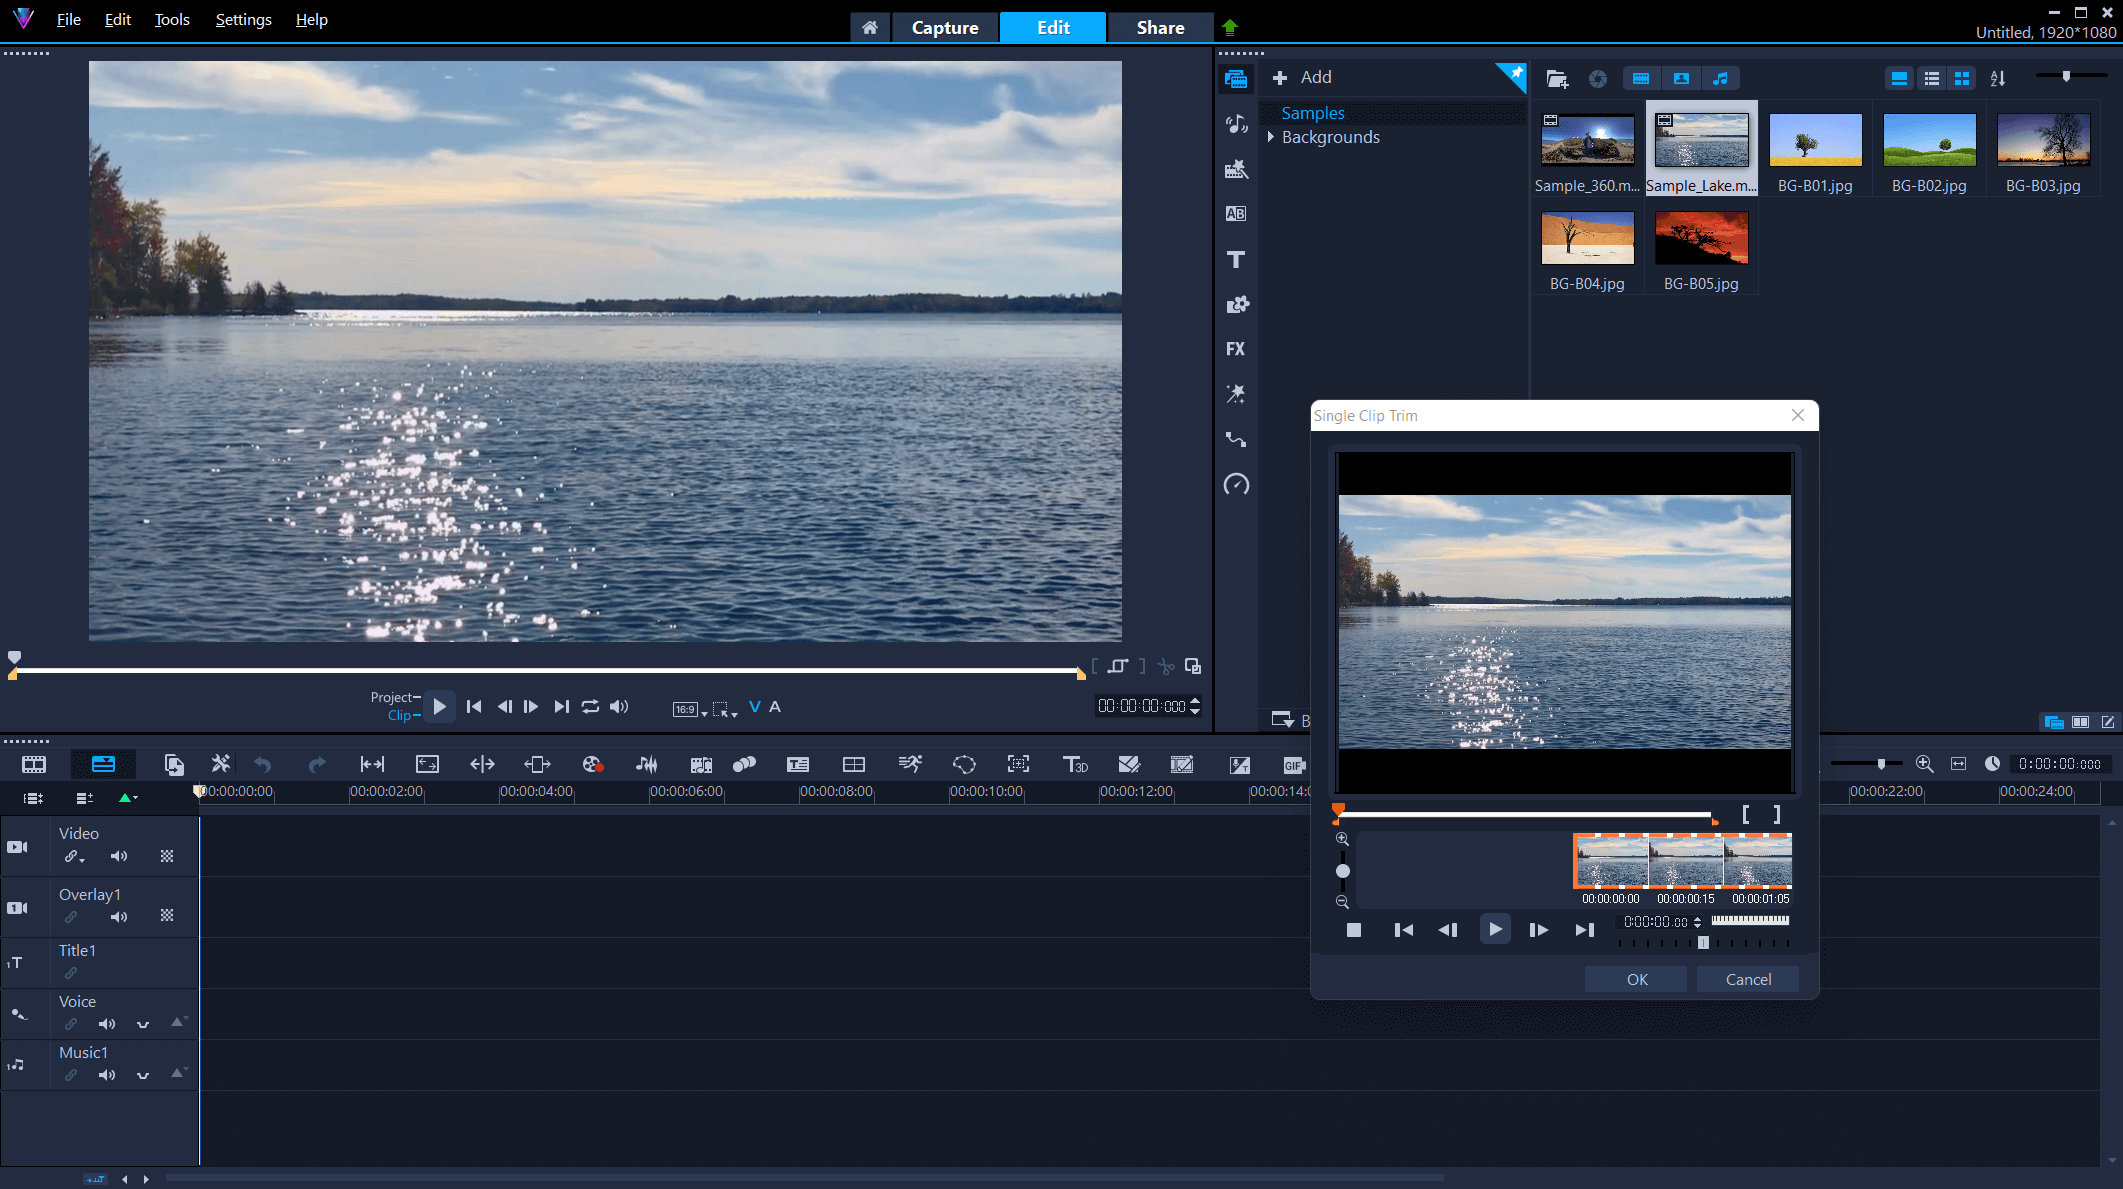Viewport: 2123px width, 1189px height.
Task: Cancel the Single Clip Trim dialog
Action: [x=1747, y=979]
